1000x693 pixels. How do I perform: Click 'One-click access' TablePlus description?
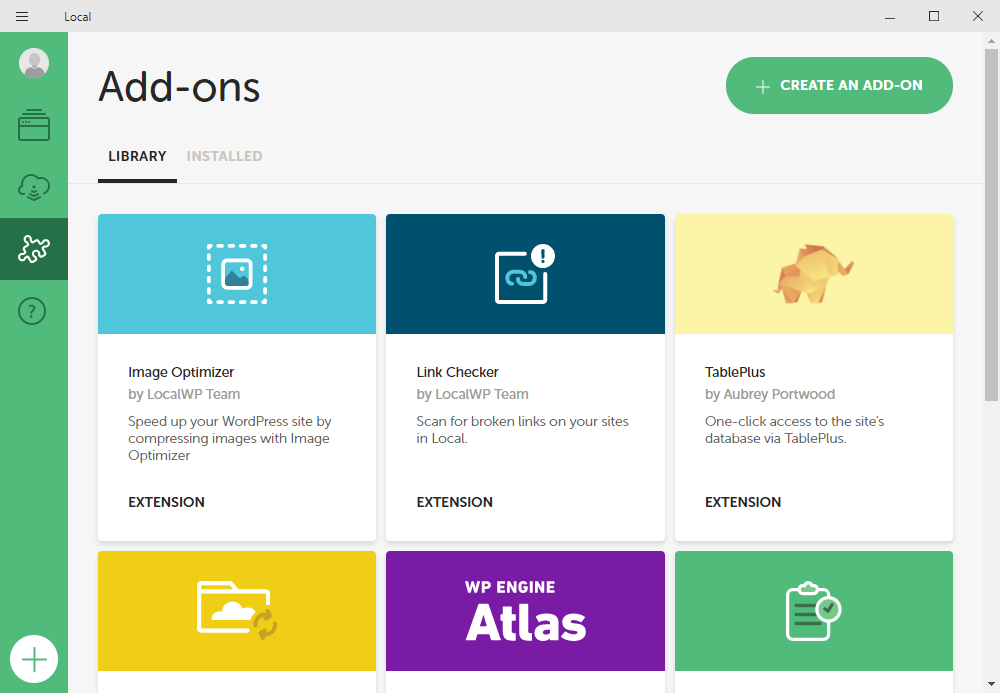[794, 430]
